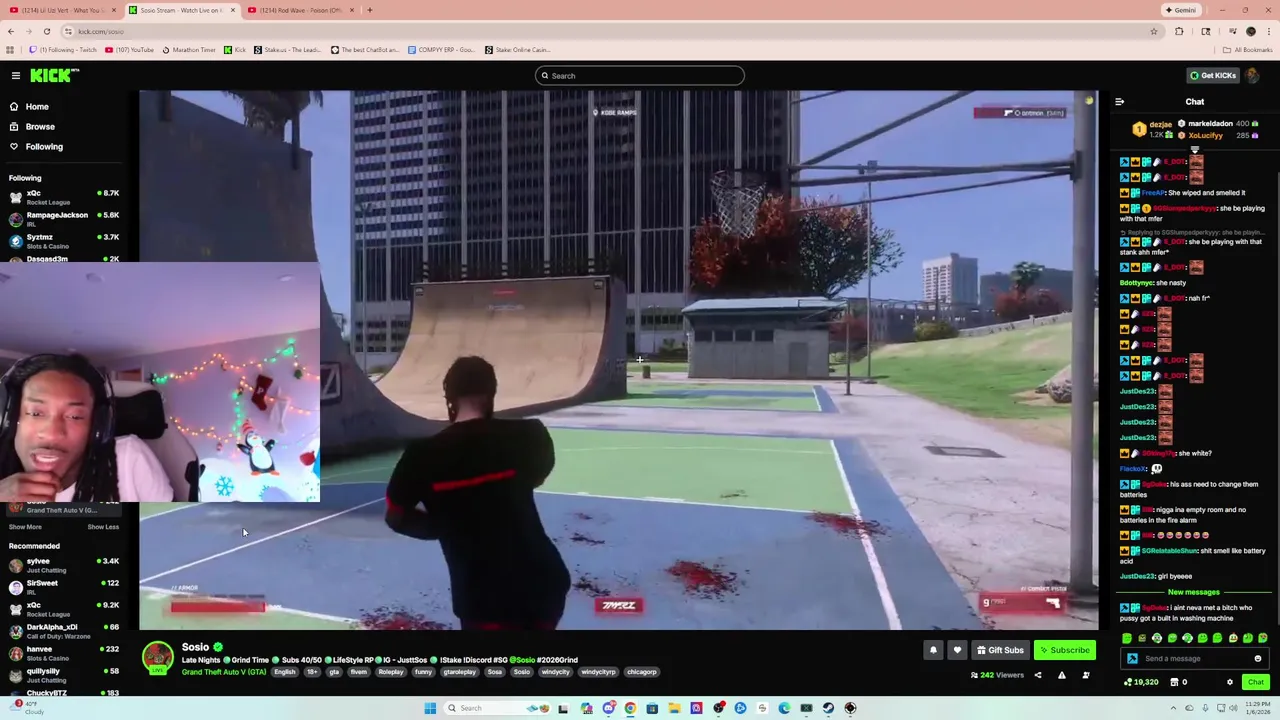The width and height of the screenshot is (1280, 720).
Task: Bookmark this page with star icon
Action: [1153, 31]
